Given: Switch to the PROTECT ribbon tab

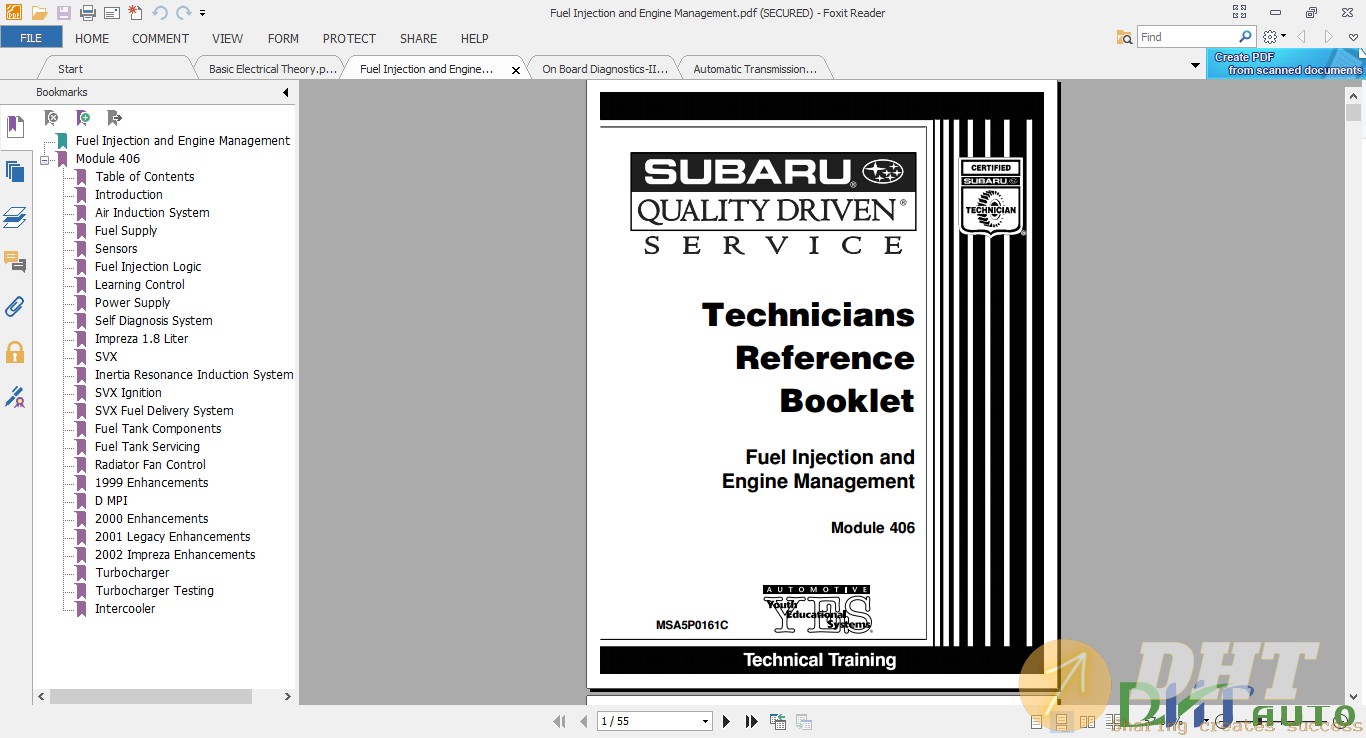Looking at the screenshot, I should [349, 38].
